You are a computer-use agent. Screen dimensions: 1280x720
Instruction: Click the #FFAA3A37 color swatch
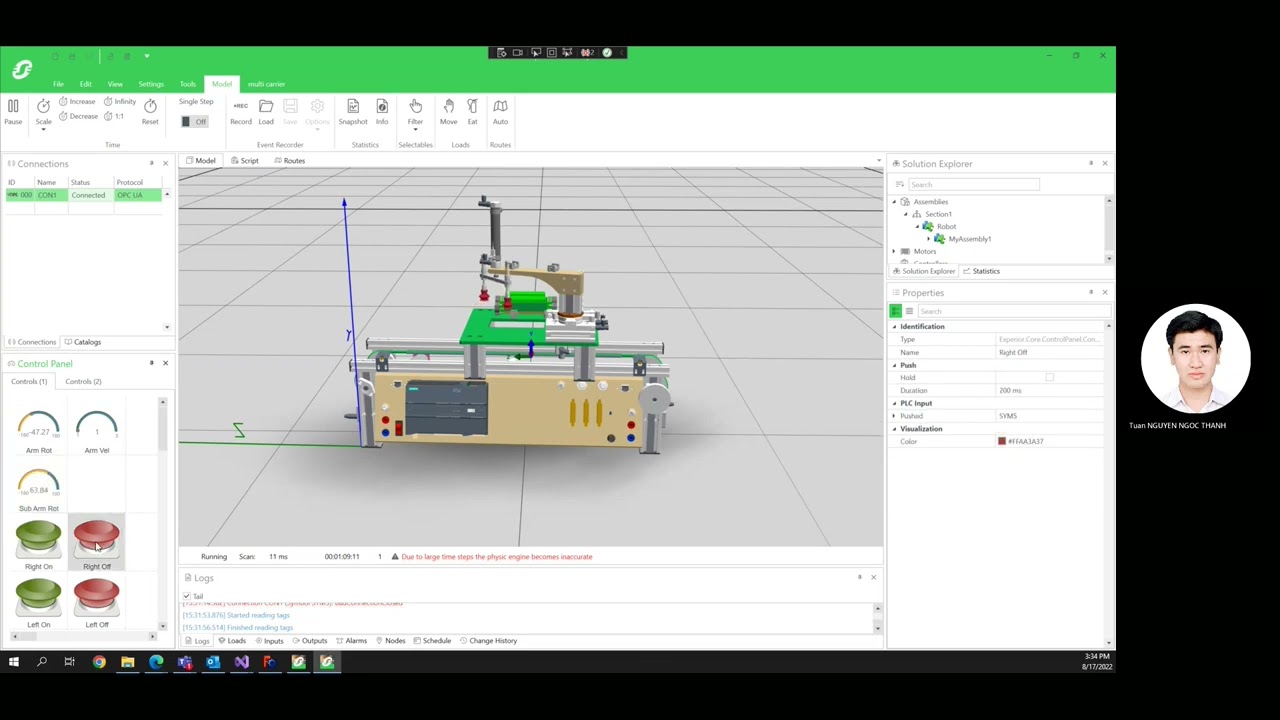1002,441
